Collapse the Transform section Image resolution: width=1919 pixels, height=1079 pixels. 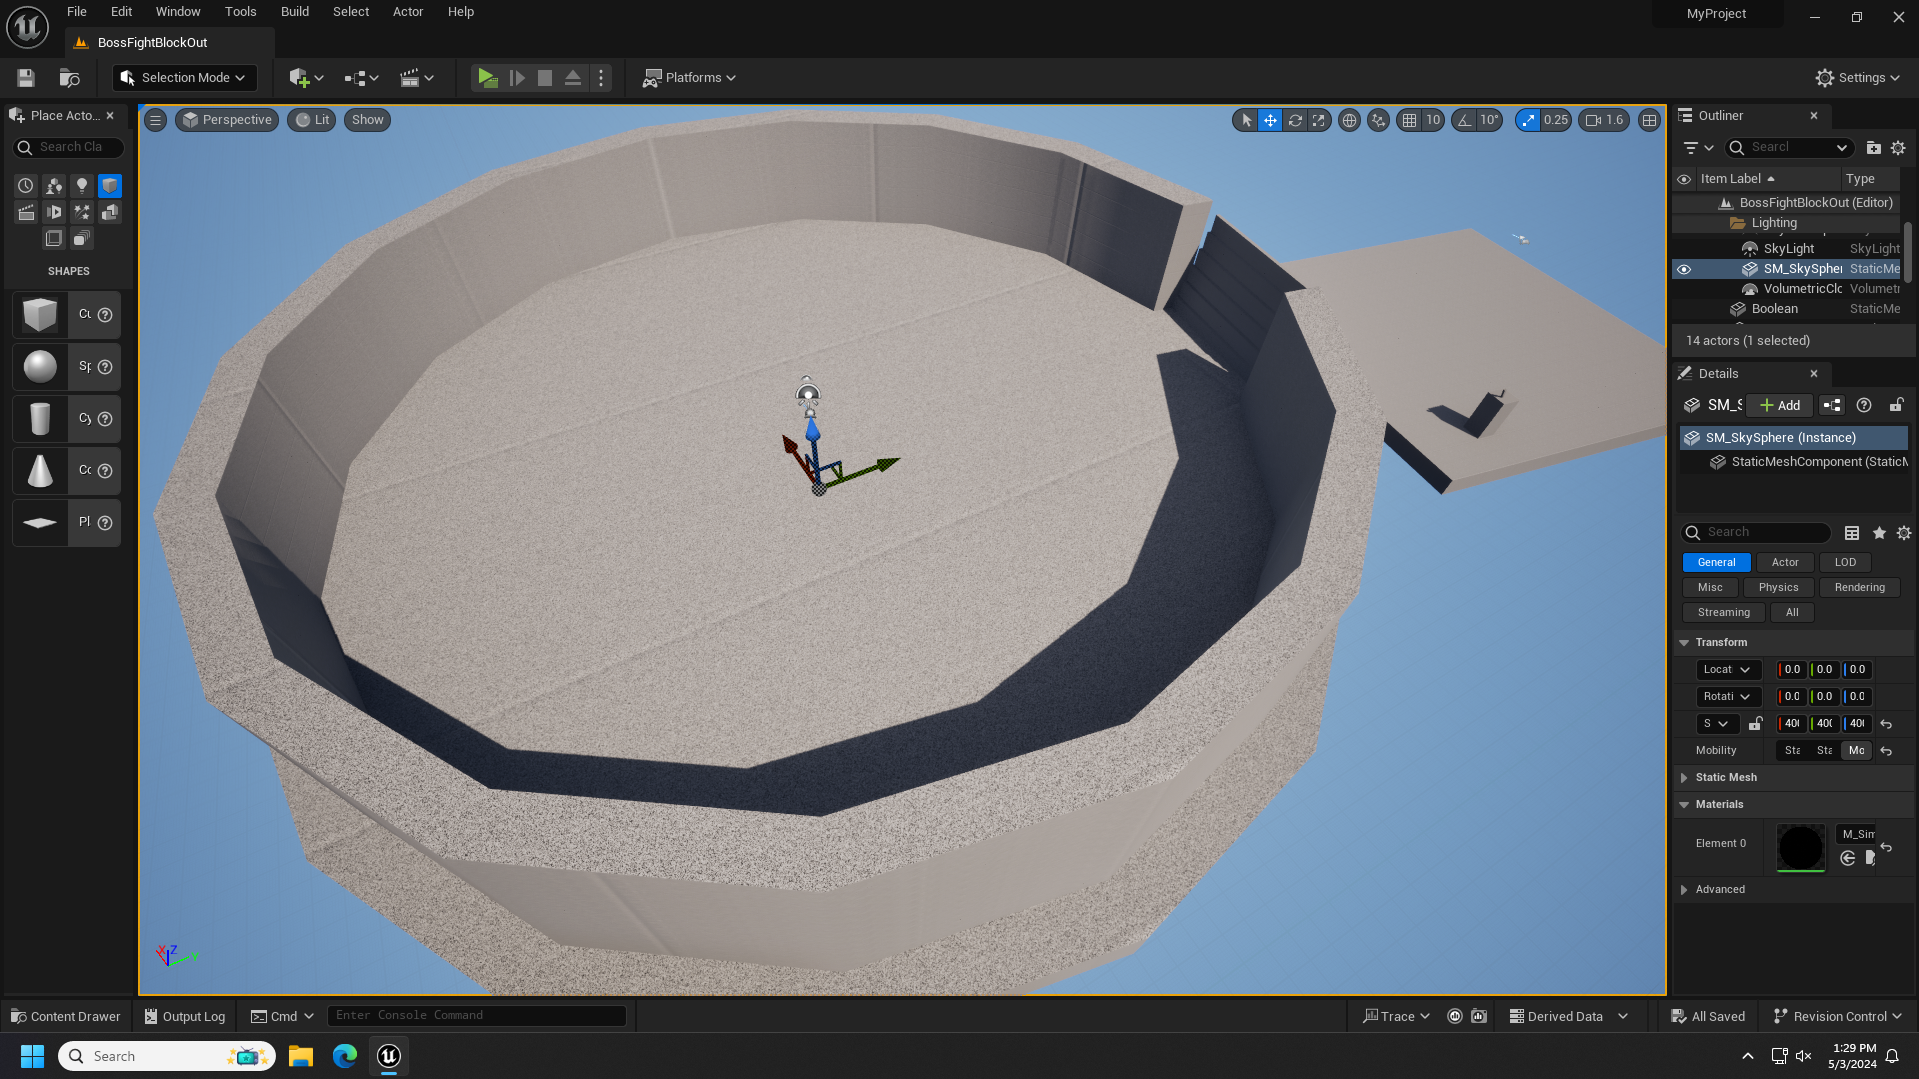[1684, 643]
